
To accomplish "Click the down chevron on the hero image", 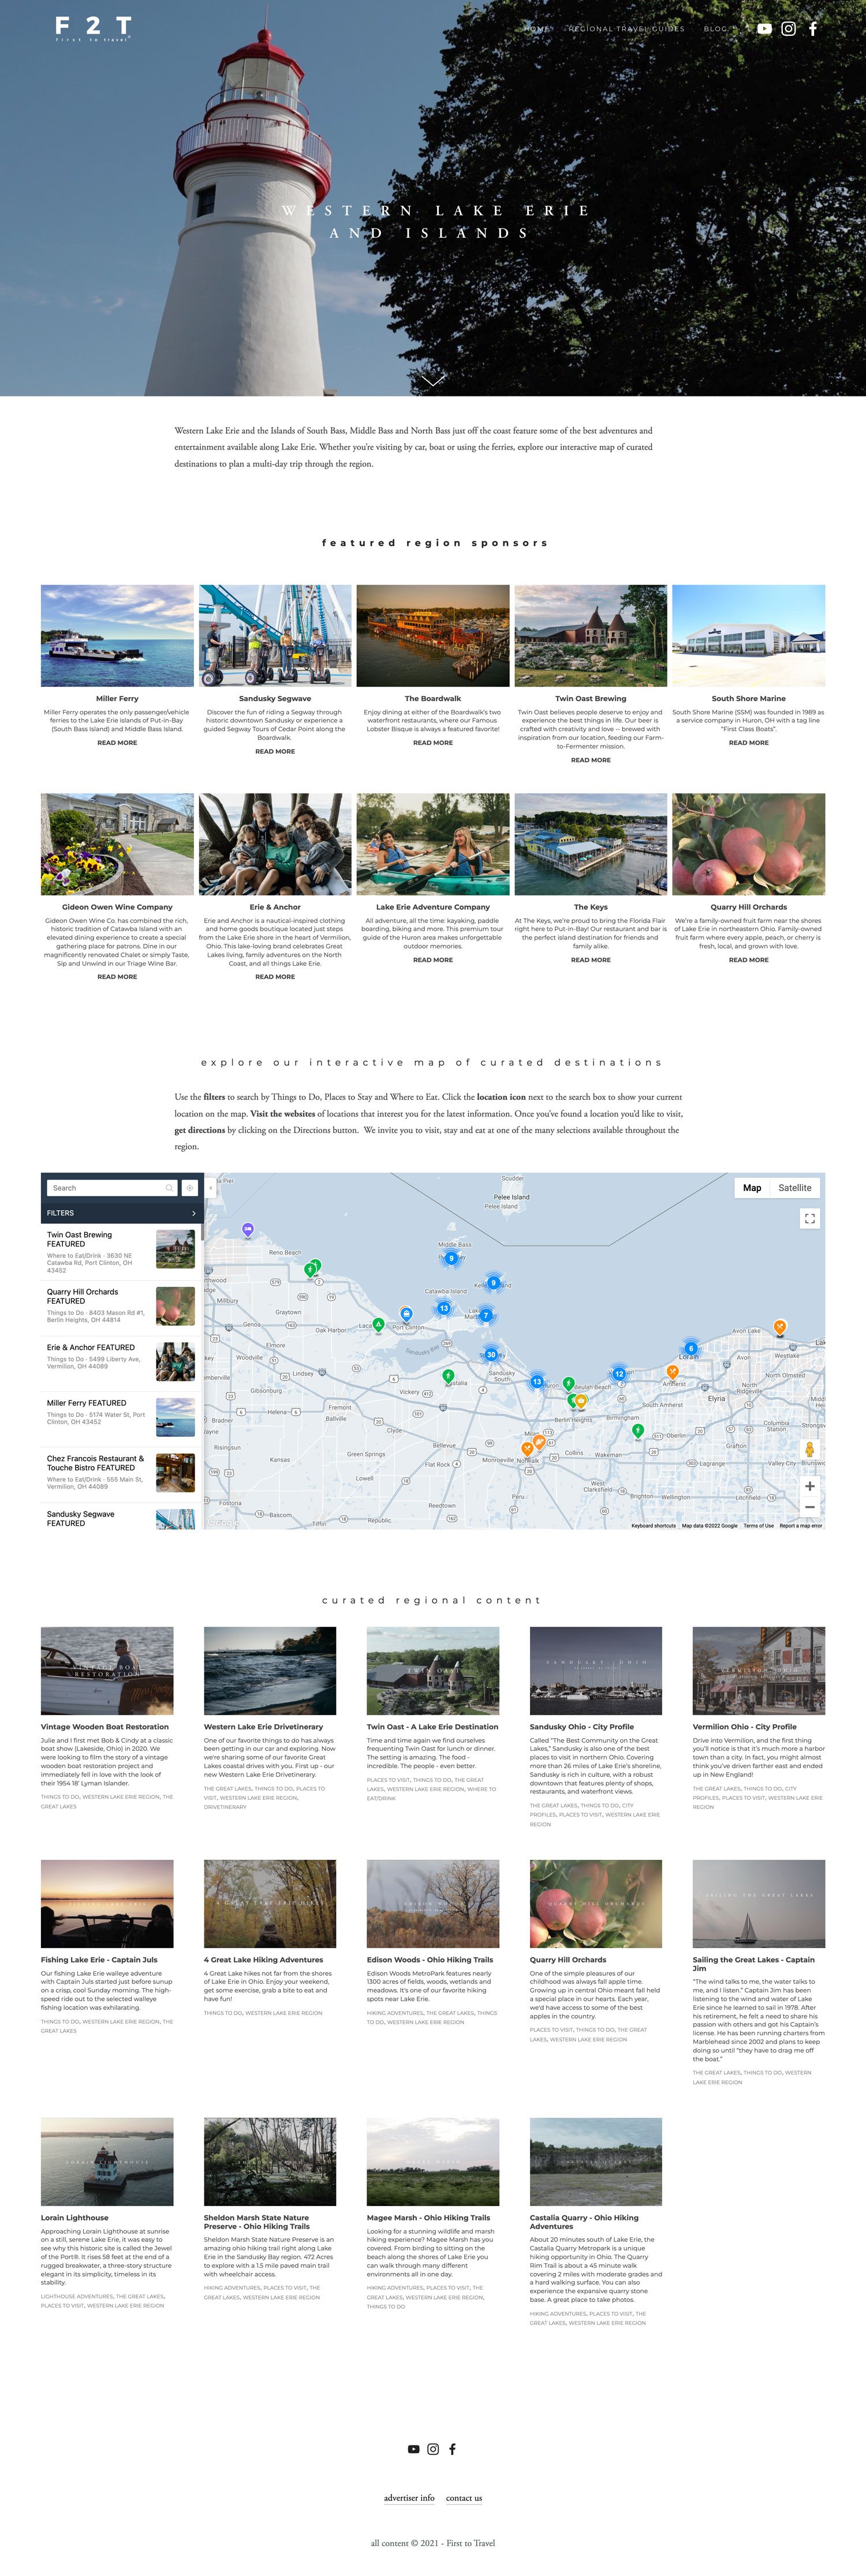I will pyautogui.click(x=433, y=381).
